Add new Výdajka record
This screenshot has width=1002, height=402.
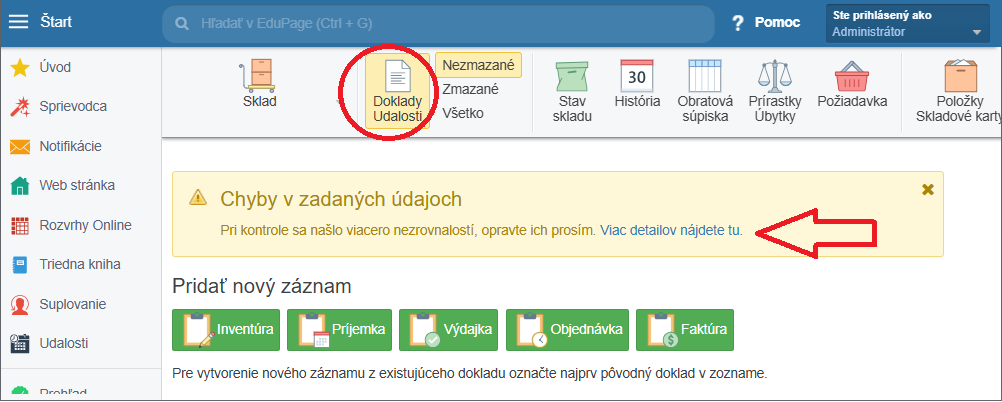(449, 330)
